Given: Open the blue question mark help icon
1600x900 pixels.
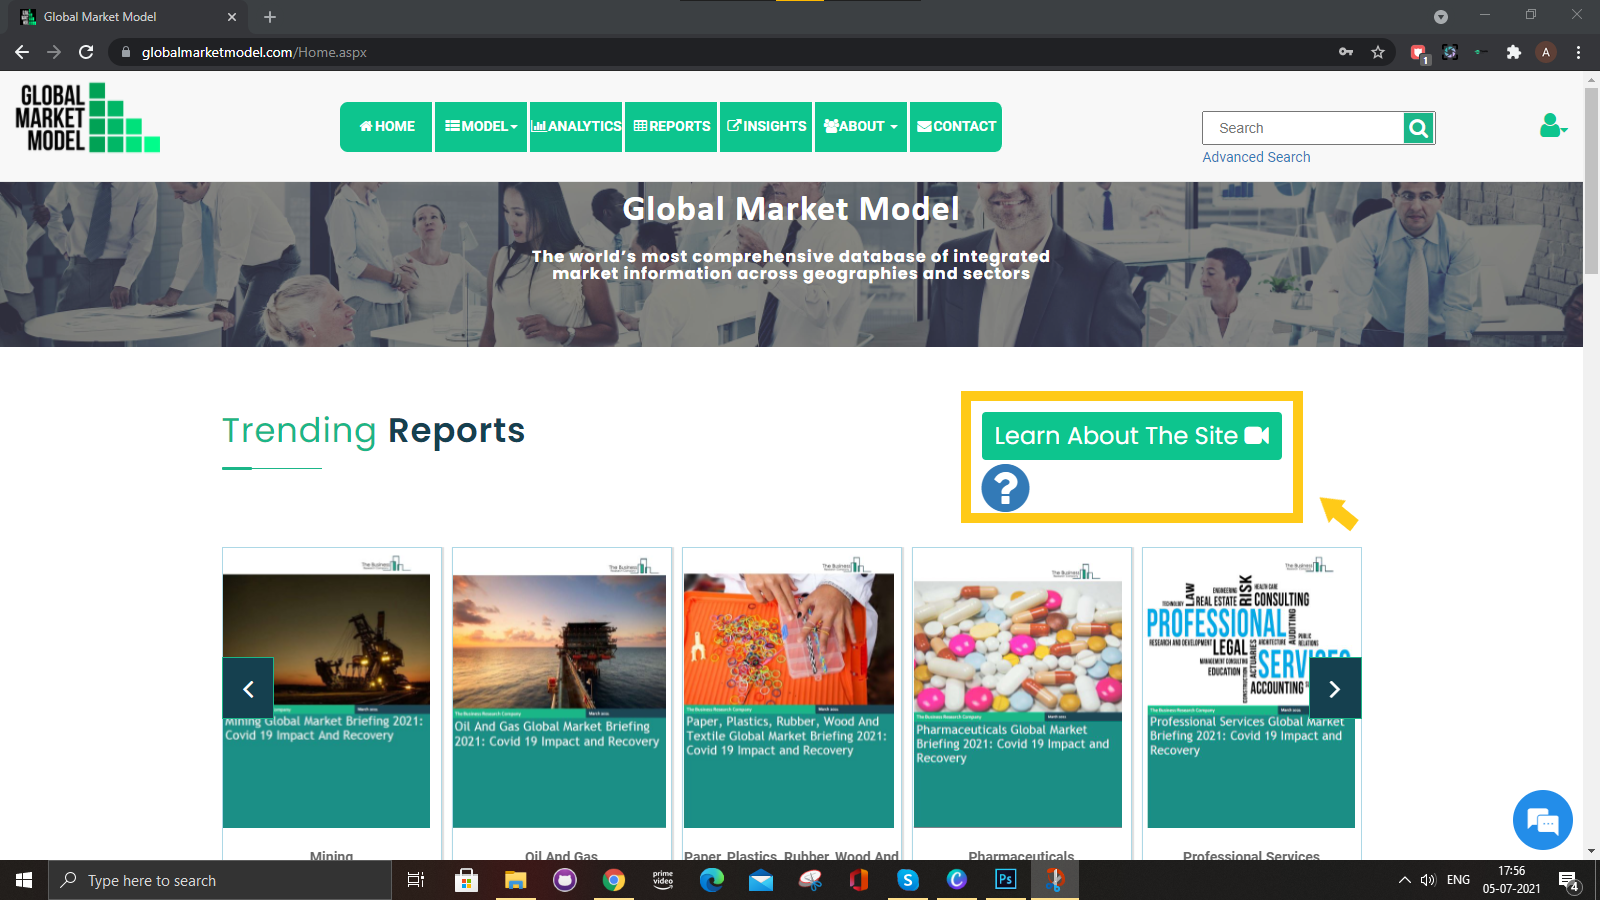Looking at the screenshot, I should click(x=1005, y=488).
